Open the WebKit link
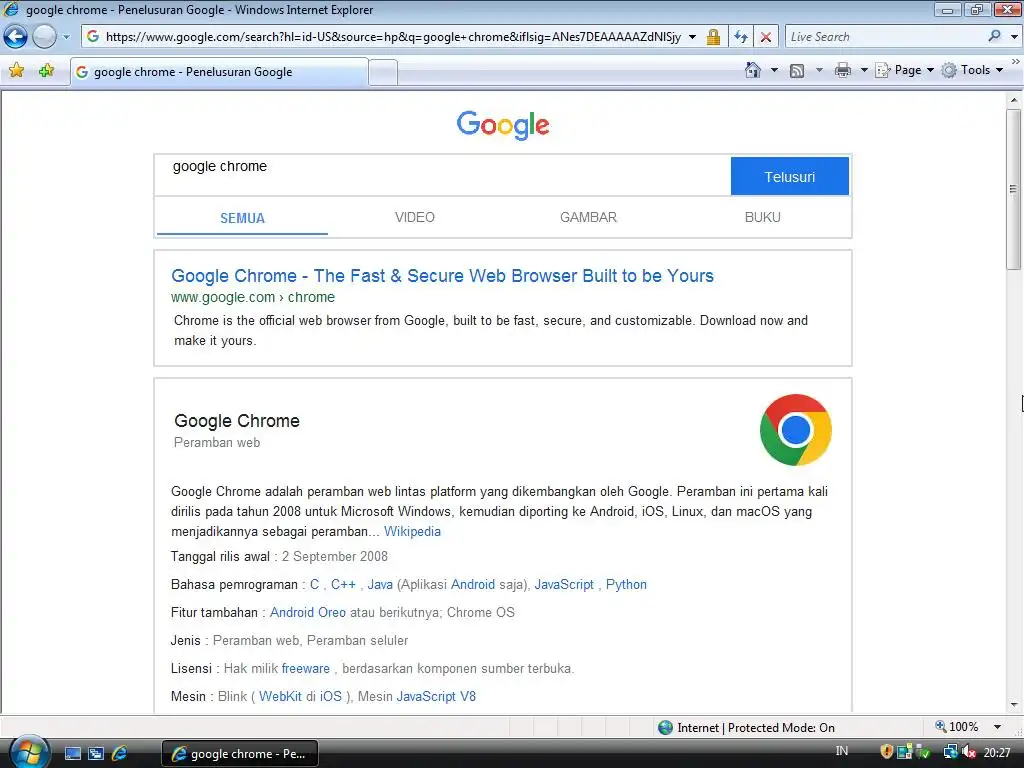The height and width of the screenshot is (768, 1024). coord(280,696)
